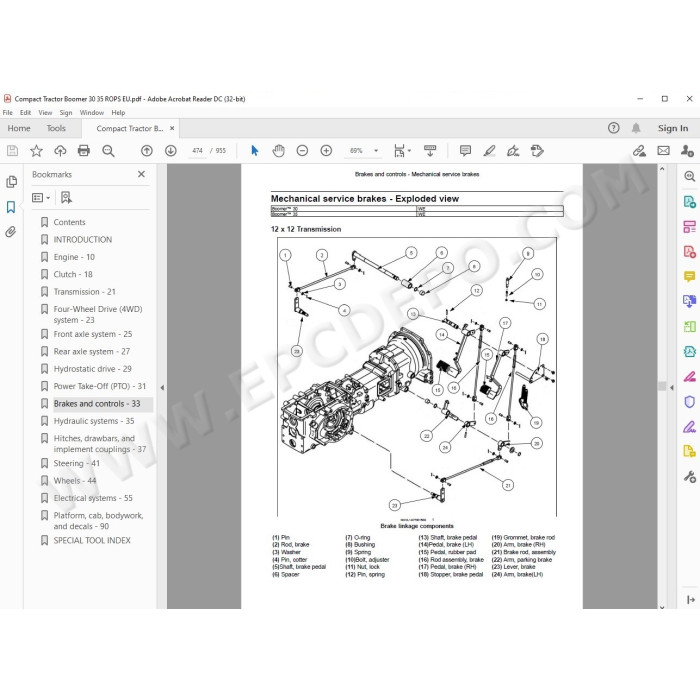Click the upload to cloud icon
Screen dimensions: 700x700
[60, 151]
